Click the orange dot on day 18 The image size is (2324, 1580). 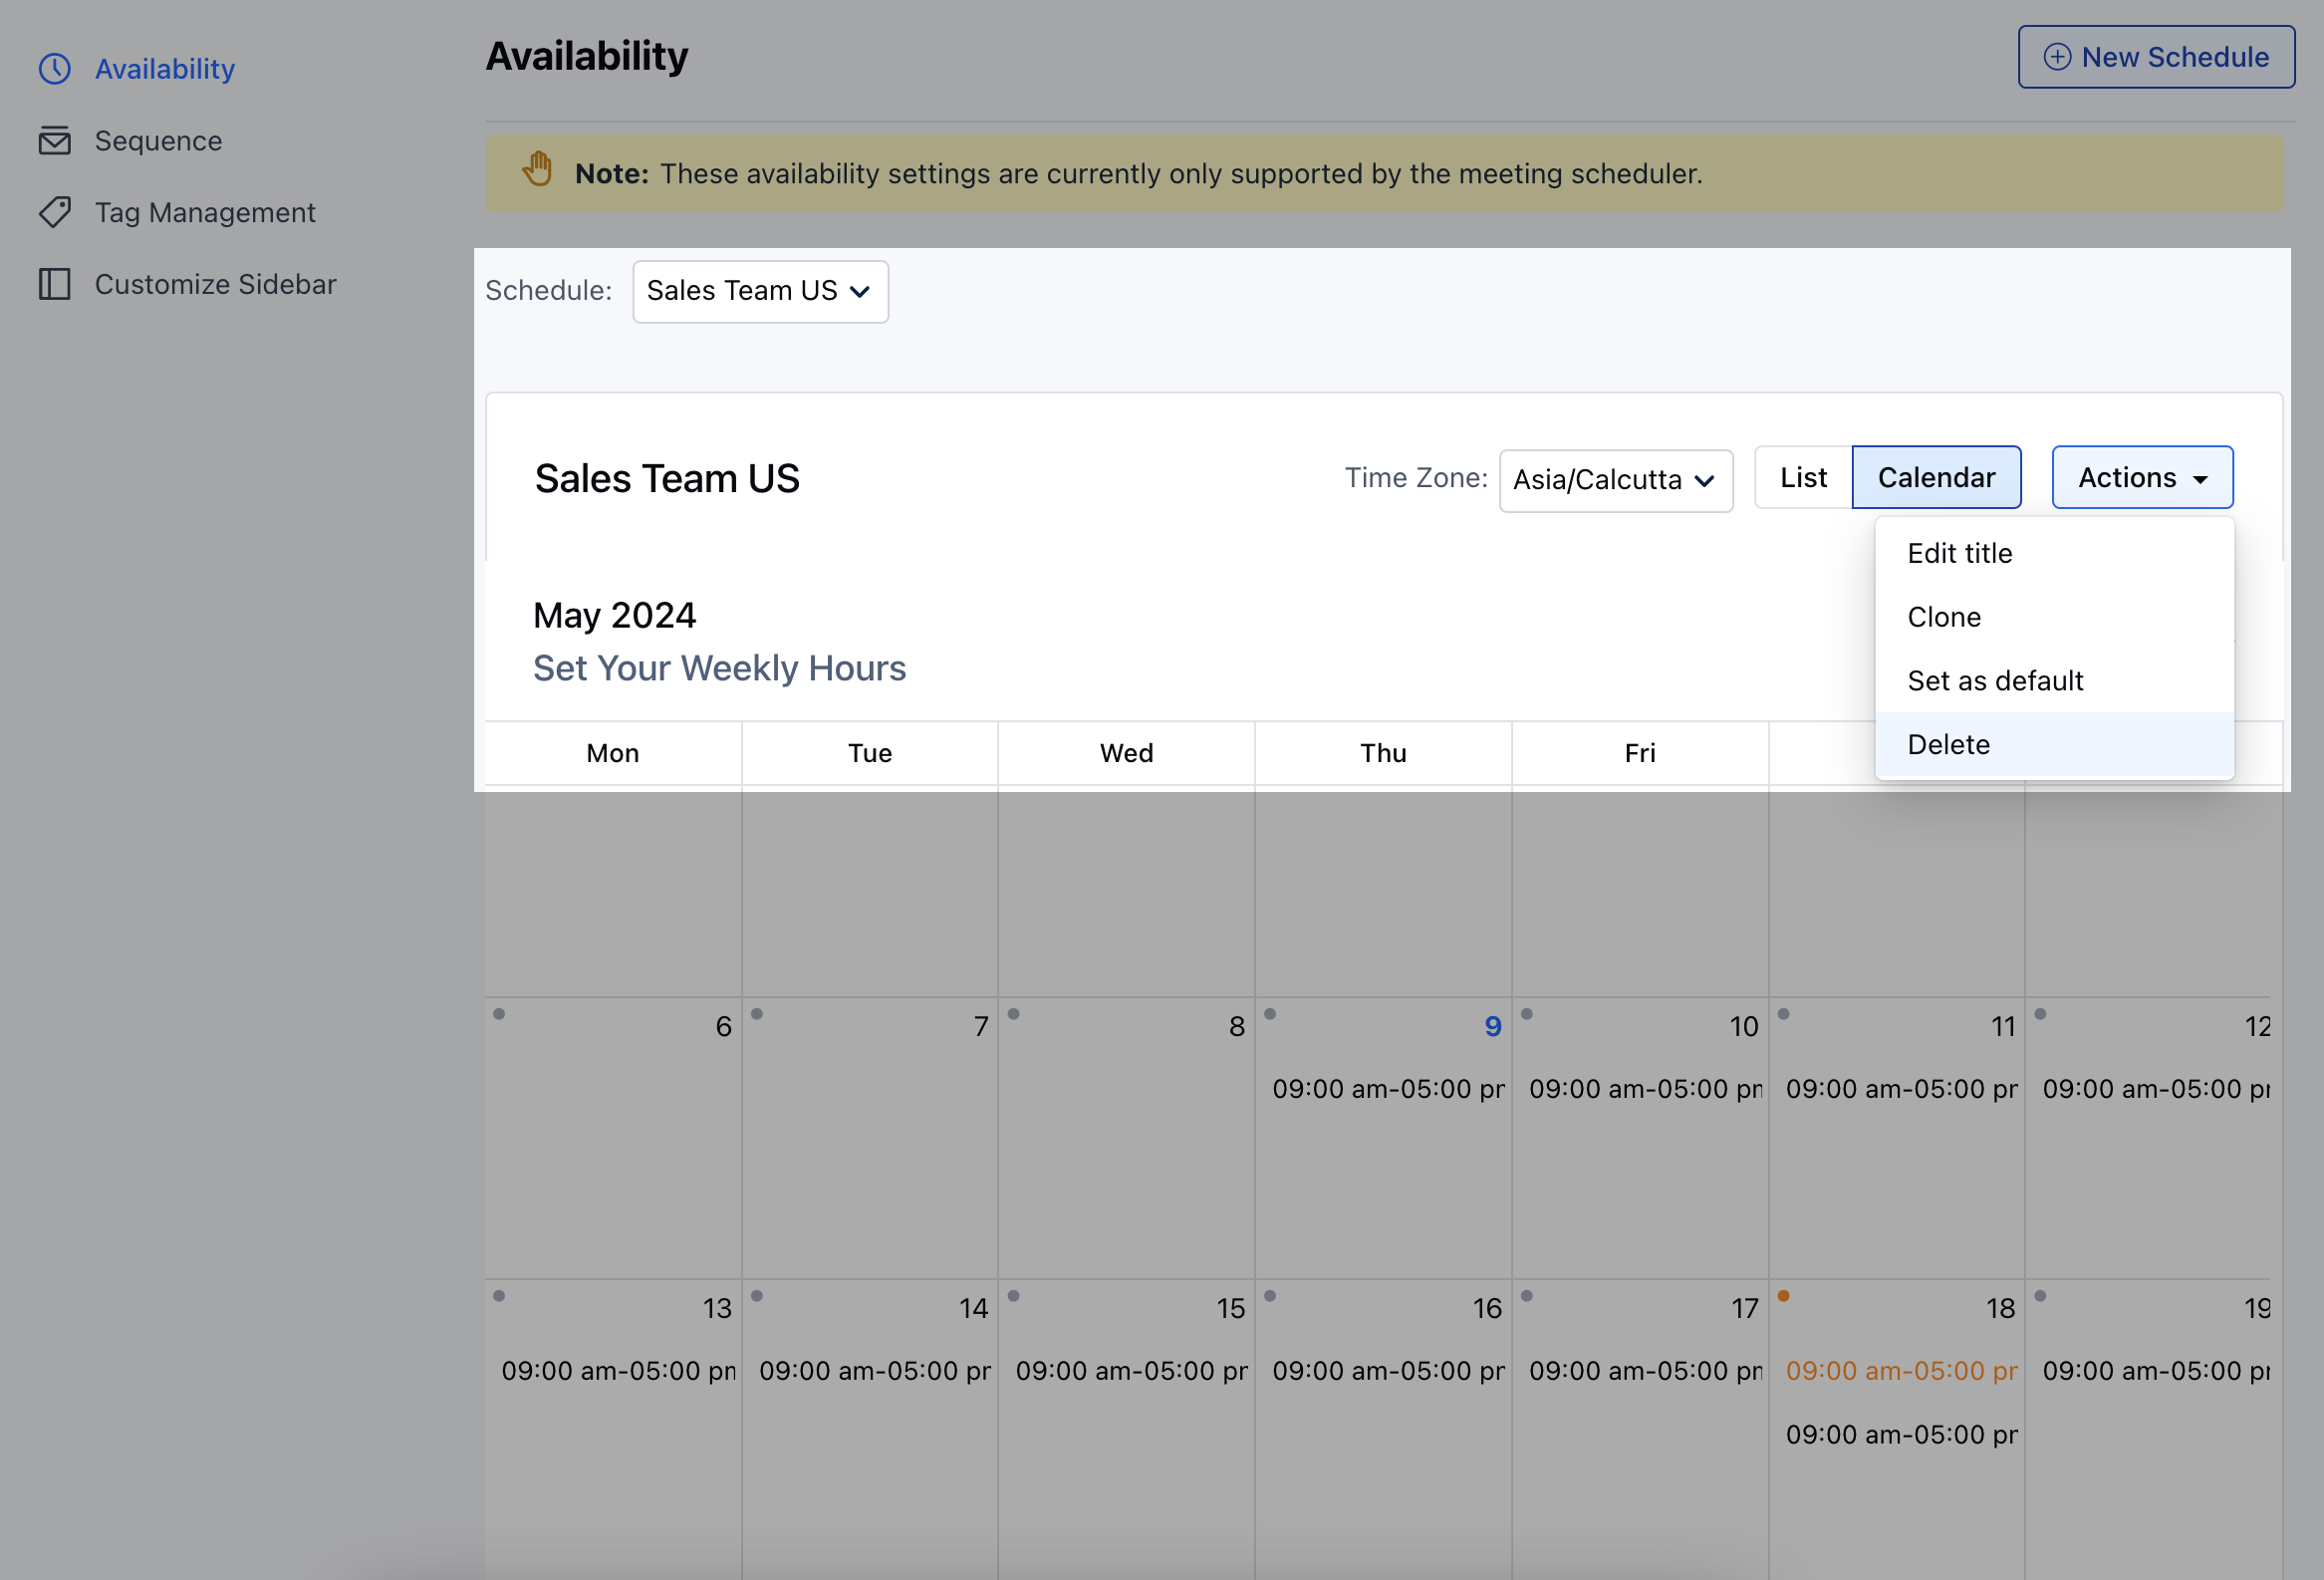tap(1783, 1296)
